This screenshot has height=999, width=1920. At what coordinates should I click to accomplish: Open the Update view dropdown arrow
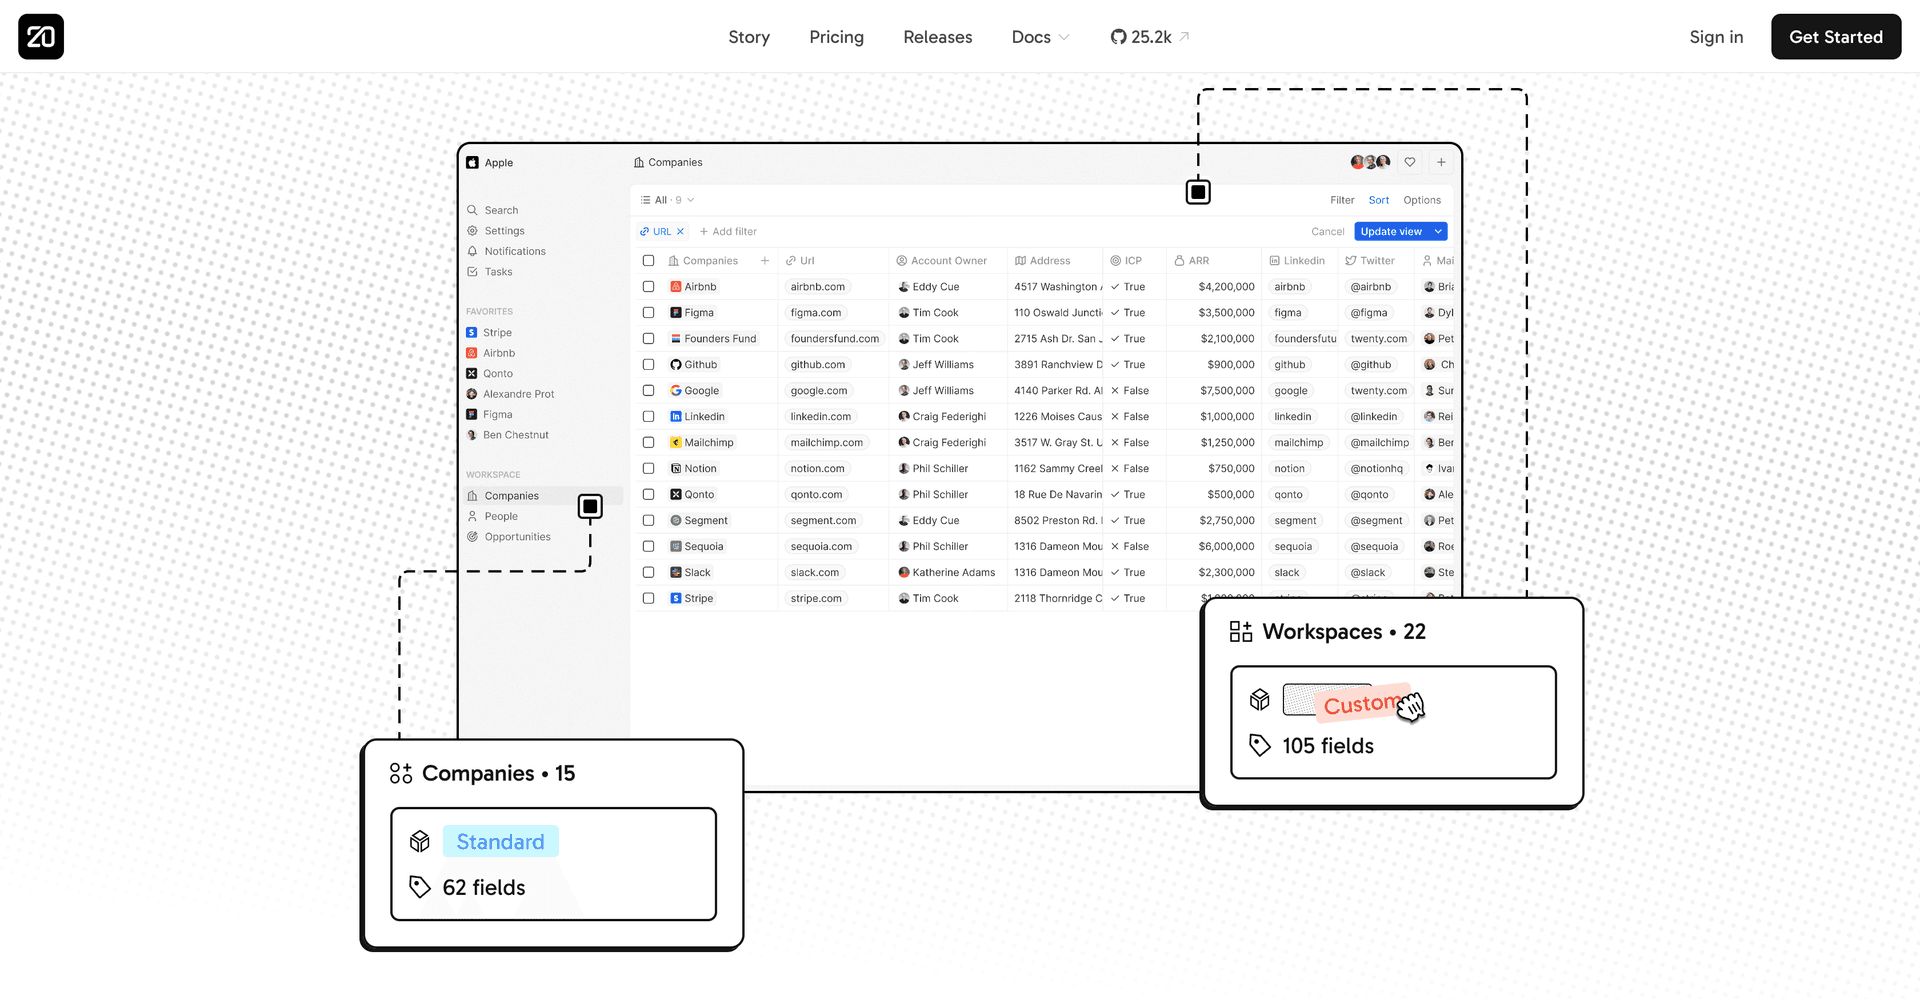point(1438,232)
